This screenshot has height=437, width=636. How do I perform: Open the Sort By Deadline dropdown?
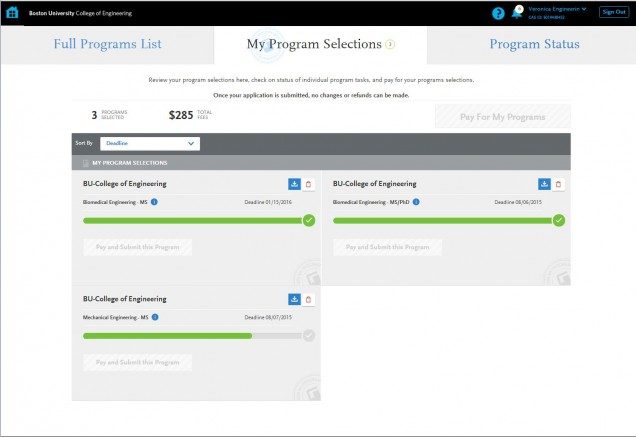[149, 143]
